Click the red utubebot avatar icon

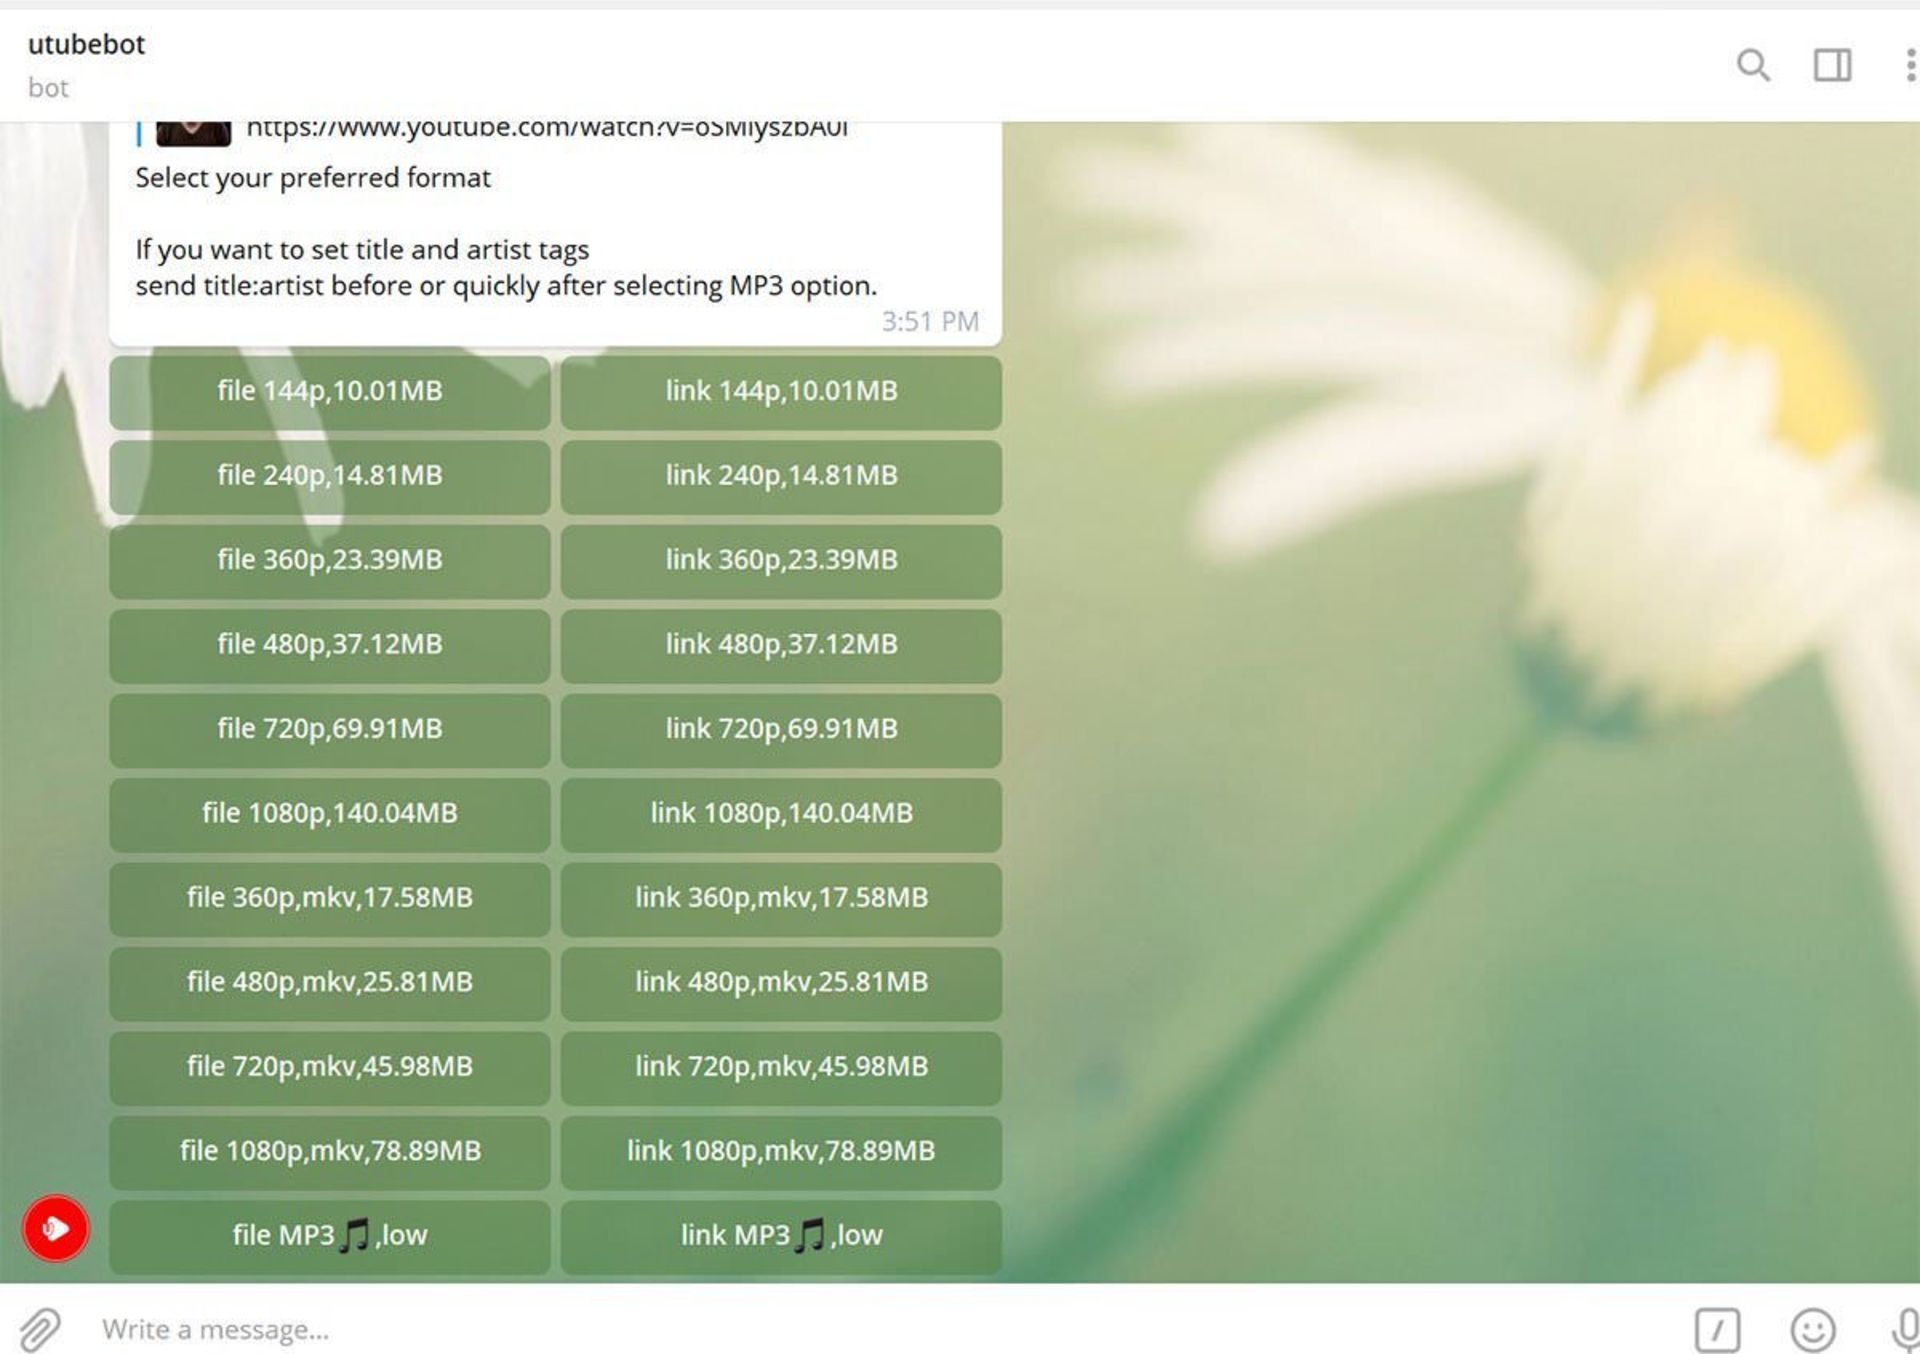pyautogui.click(x=56, y=1228)
